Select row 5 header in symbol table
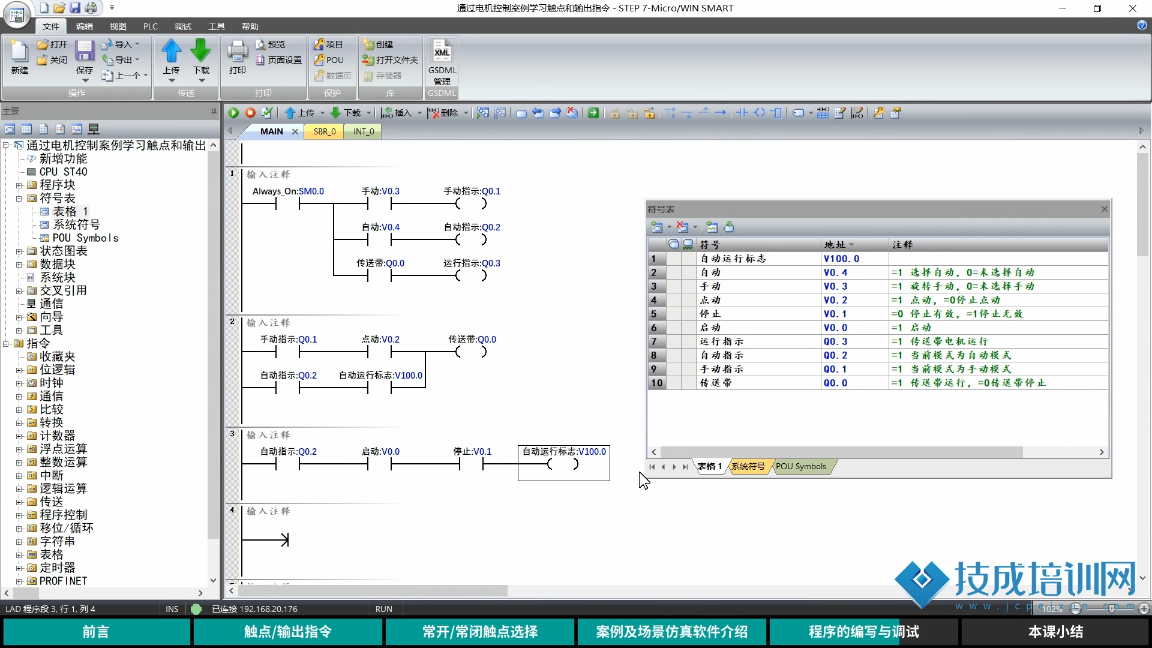 pos(656,314)
